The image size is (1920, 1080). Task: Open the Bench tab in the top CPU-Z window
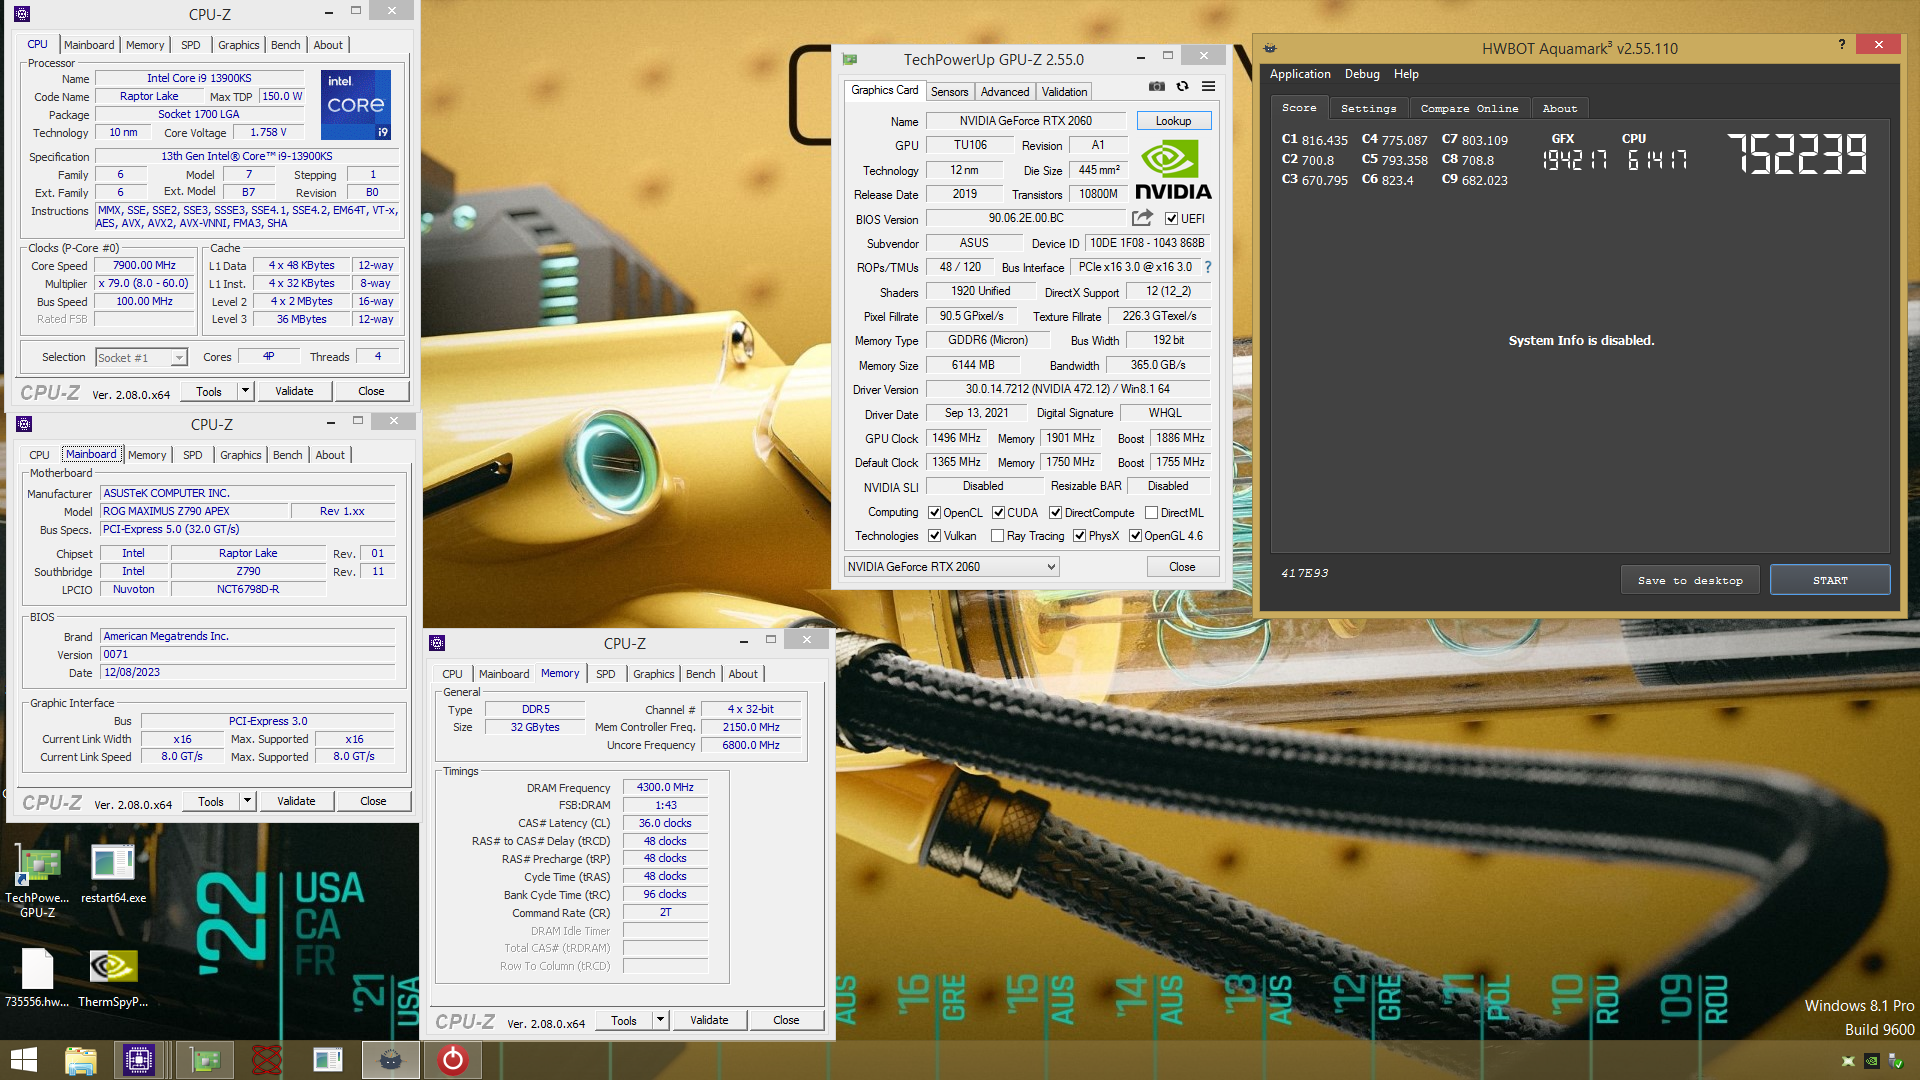285,45
